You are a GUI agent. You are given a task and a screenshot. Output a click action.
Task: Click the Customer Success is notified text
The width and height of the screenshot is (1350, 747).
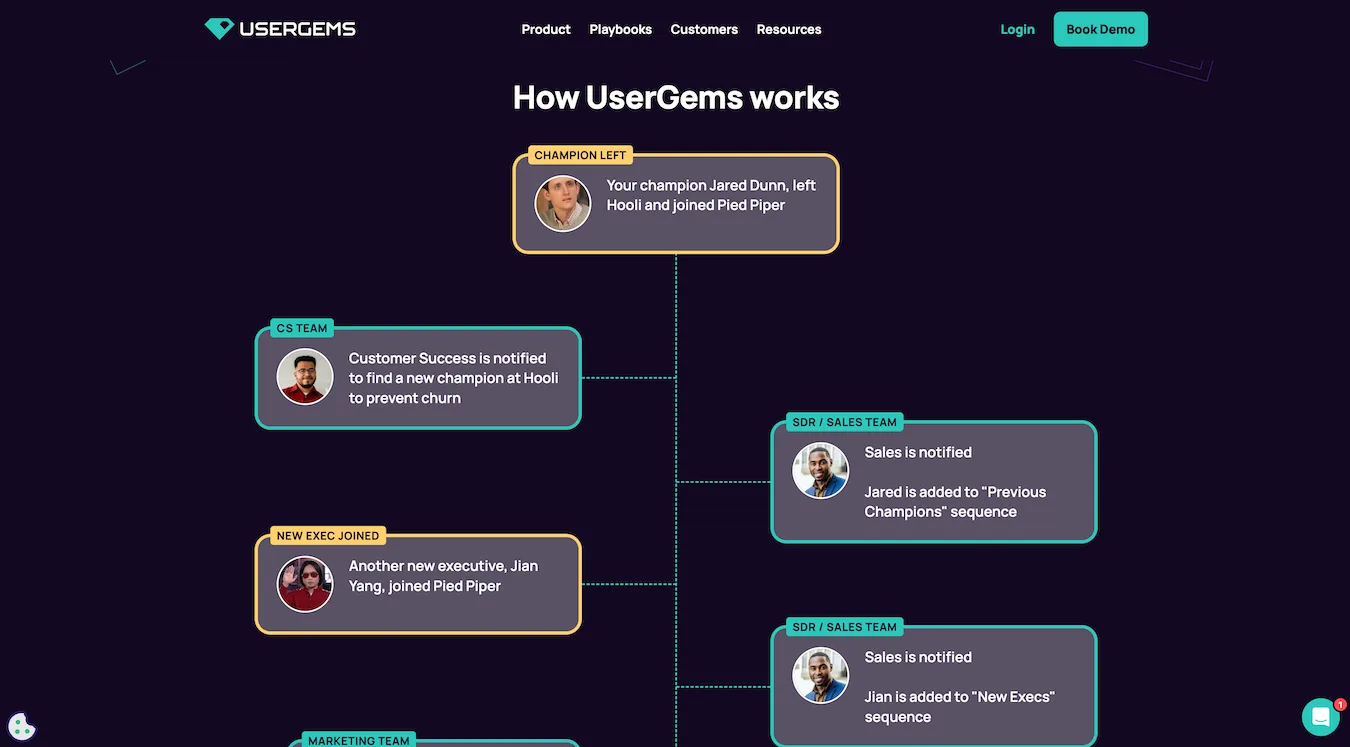click(x=453, y=378)
